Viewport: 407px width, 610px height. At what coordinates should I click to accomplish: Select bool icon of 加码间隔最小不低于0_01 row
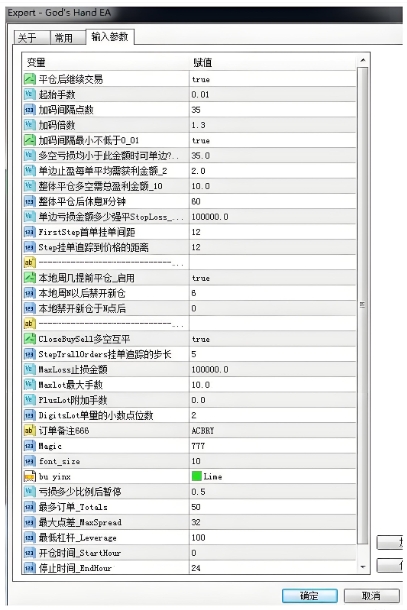click(x=30, y=140)
